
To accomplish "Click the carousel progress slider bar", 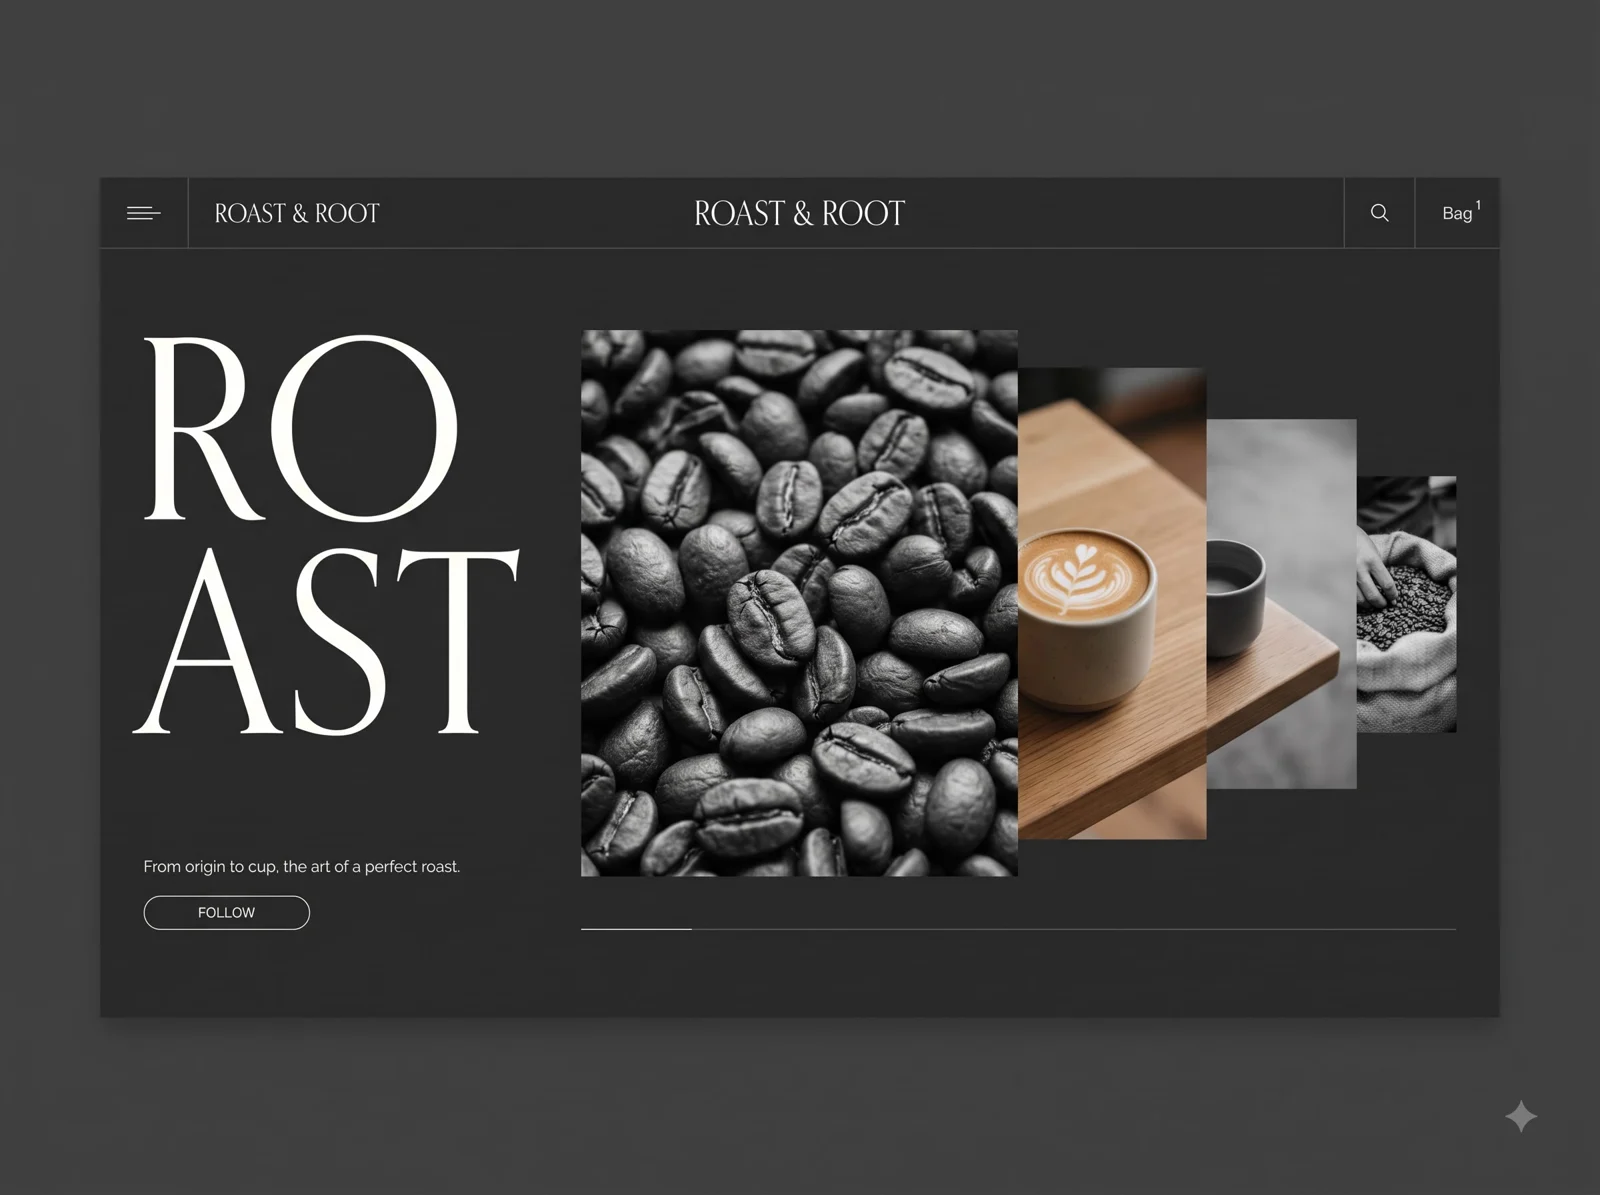I will tap(1018, 929).
